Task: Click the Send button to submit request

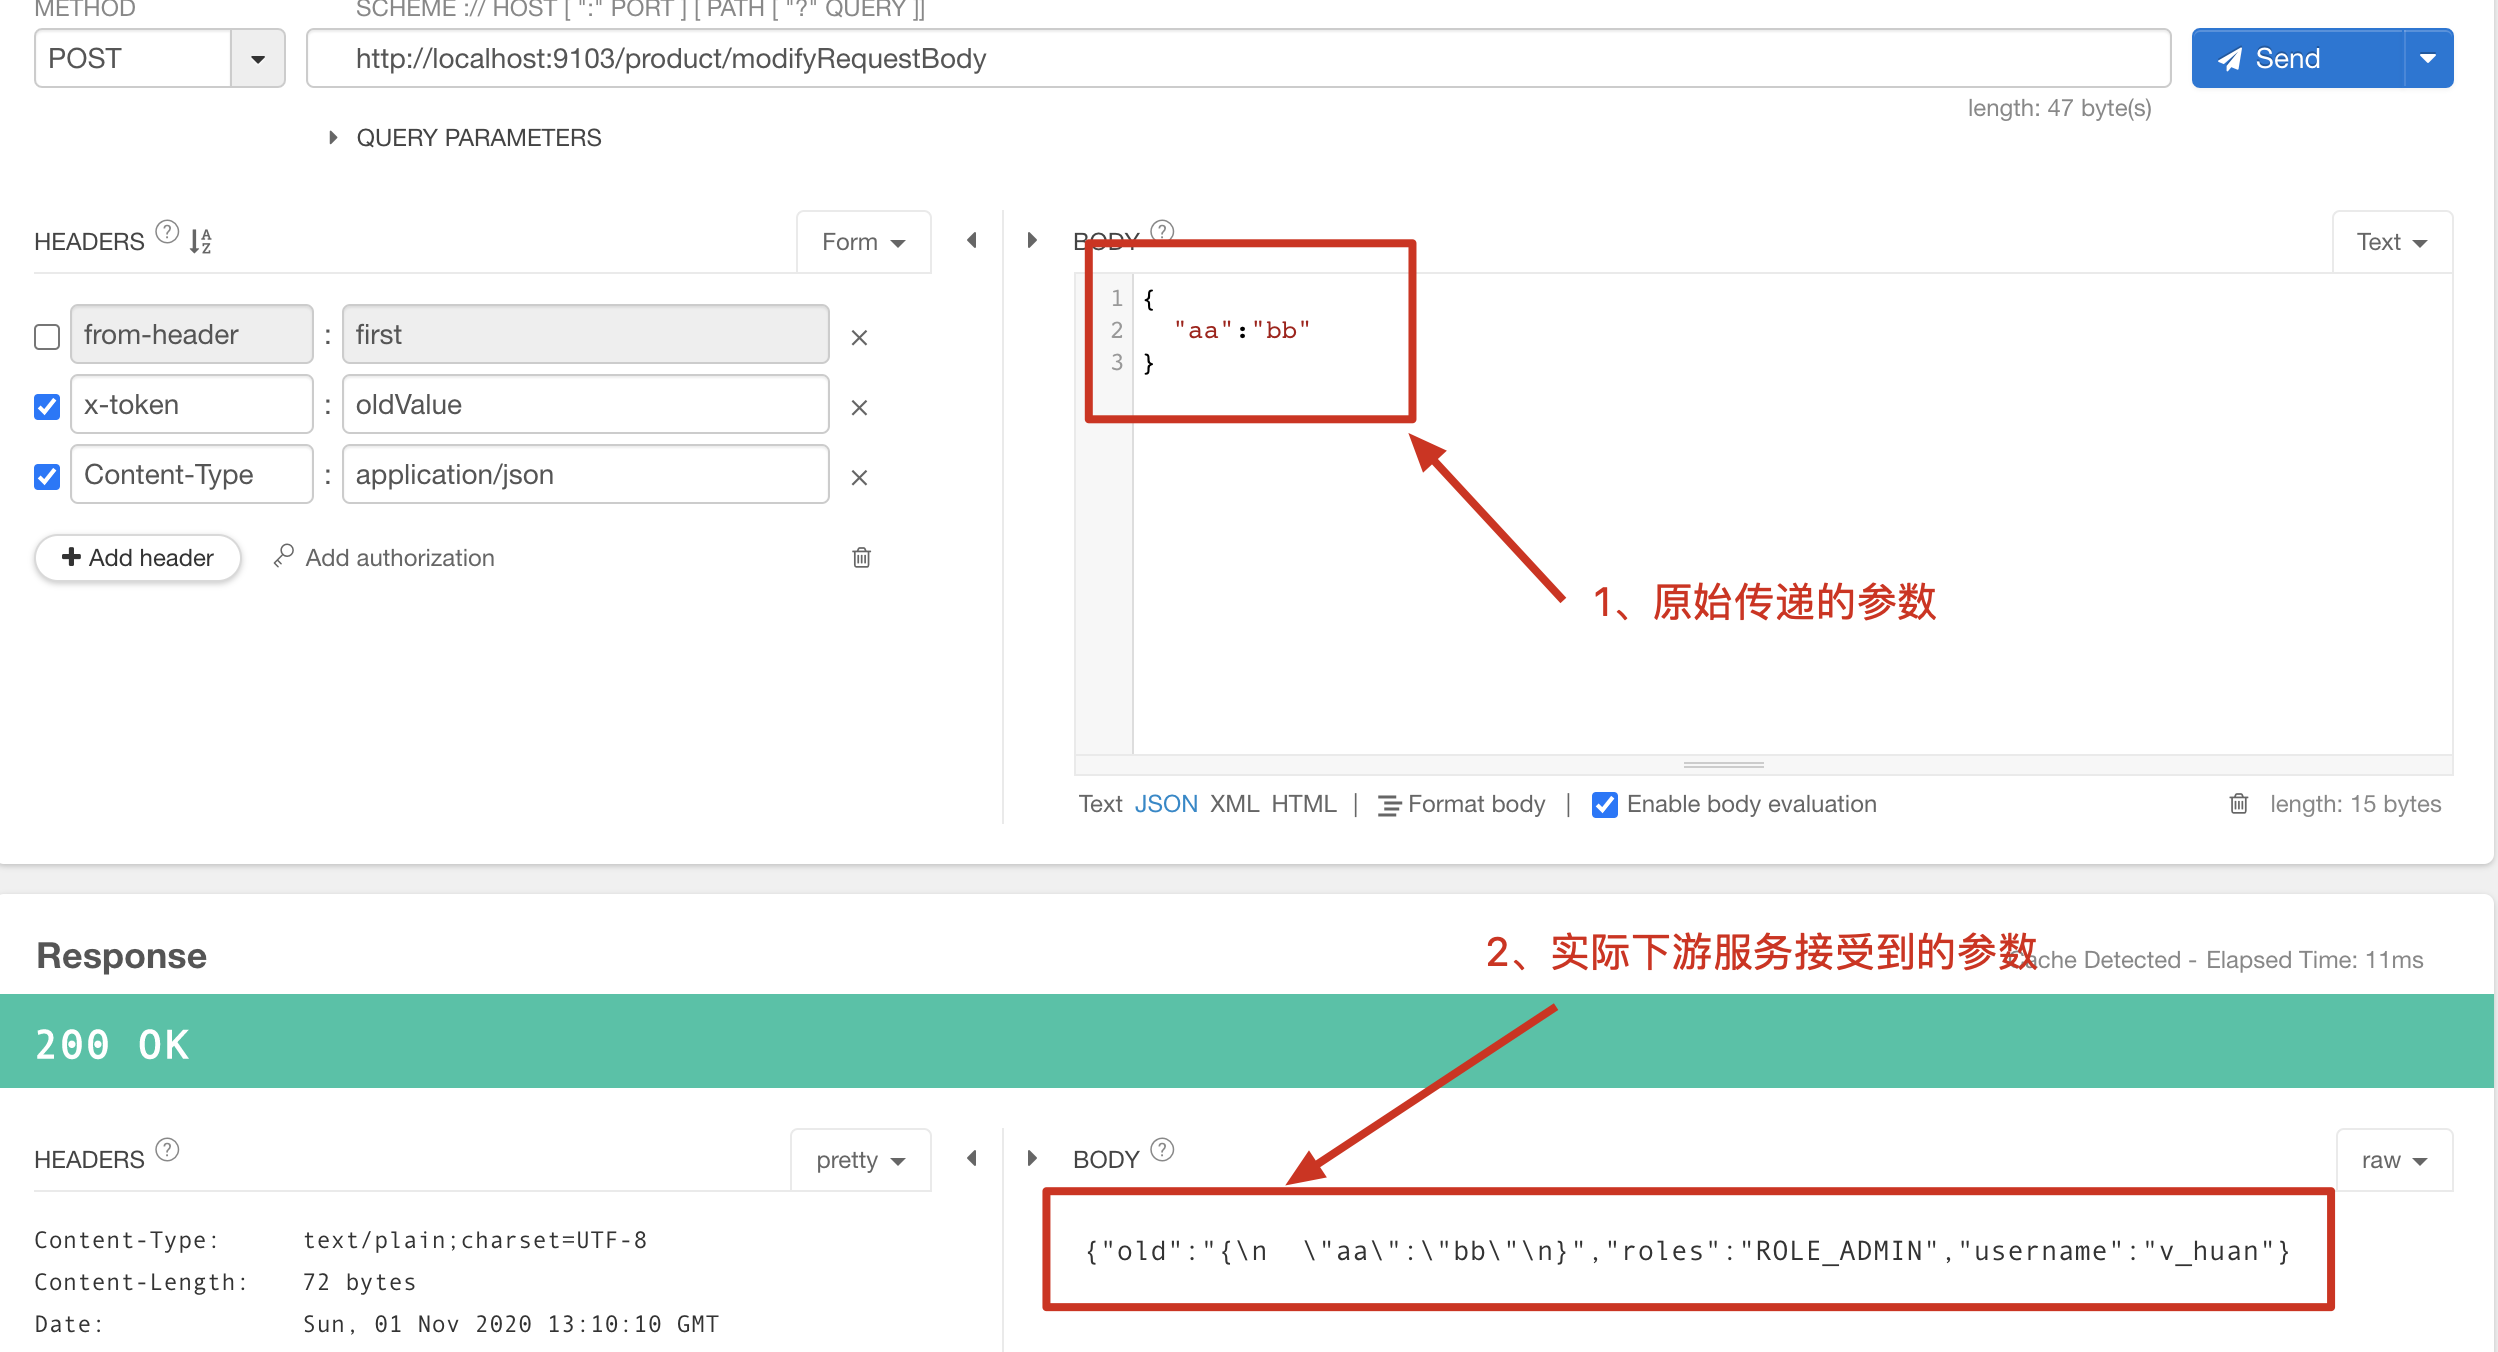Action: (2287, 57)
